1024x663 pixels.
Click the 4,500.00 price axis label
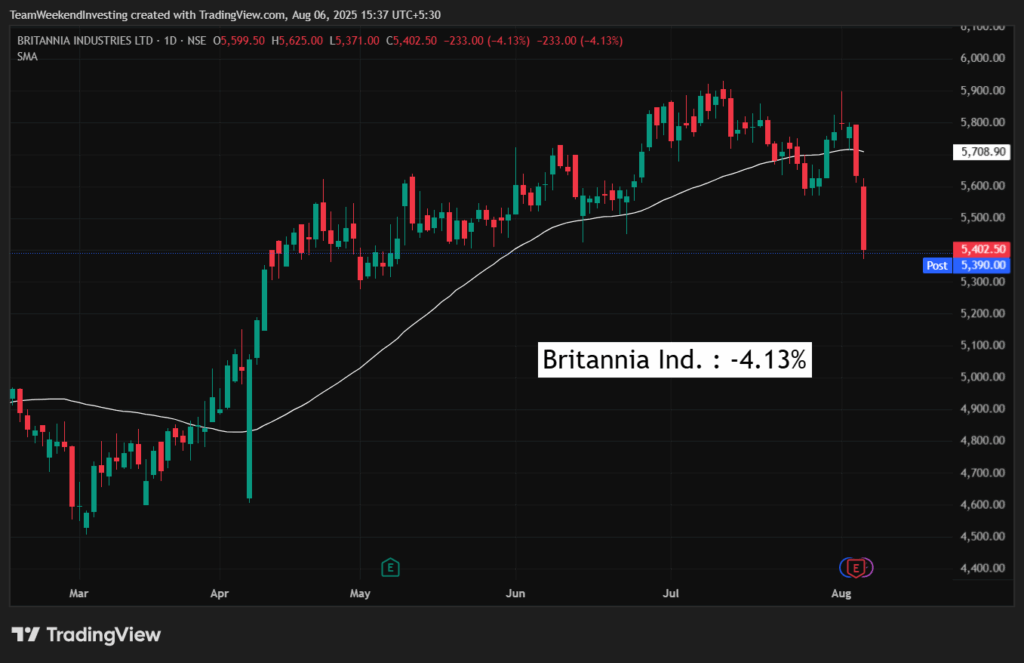coord(982,536)
